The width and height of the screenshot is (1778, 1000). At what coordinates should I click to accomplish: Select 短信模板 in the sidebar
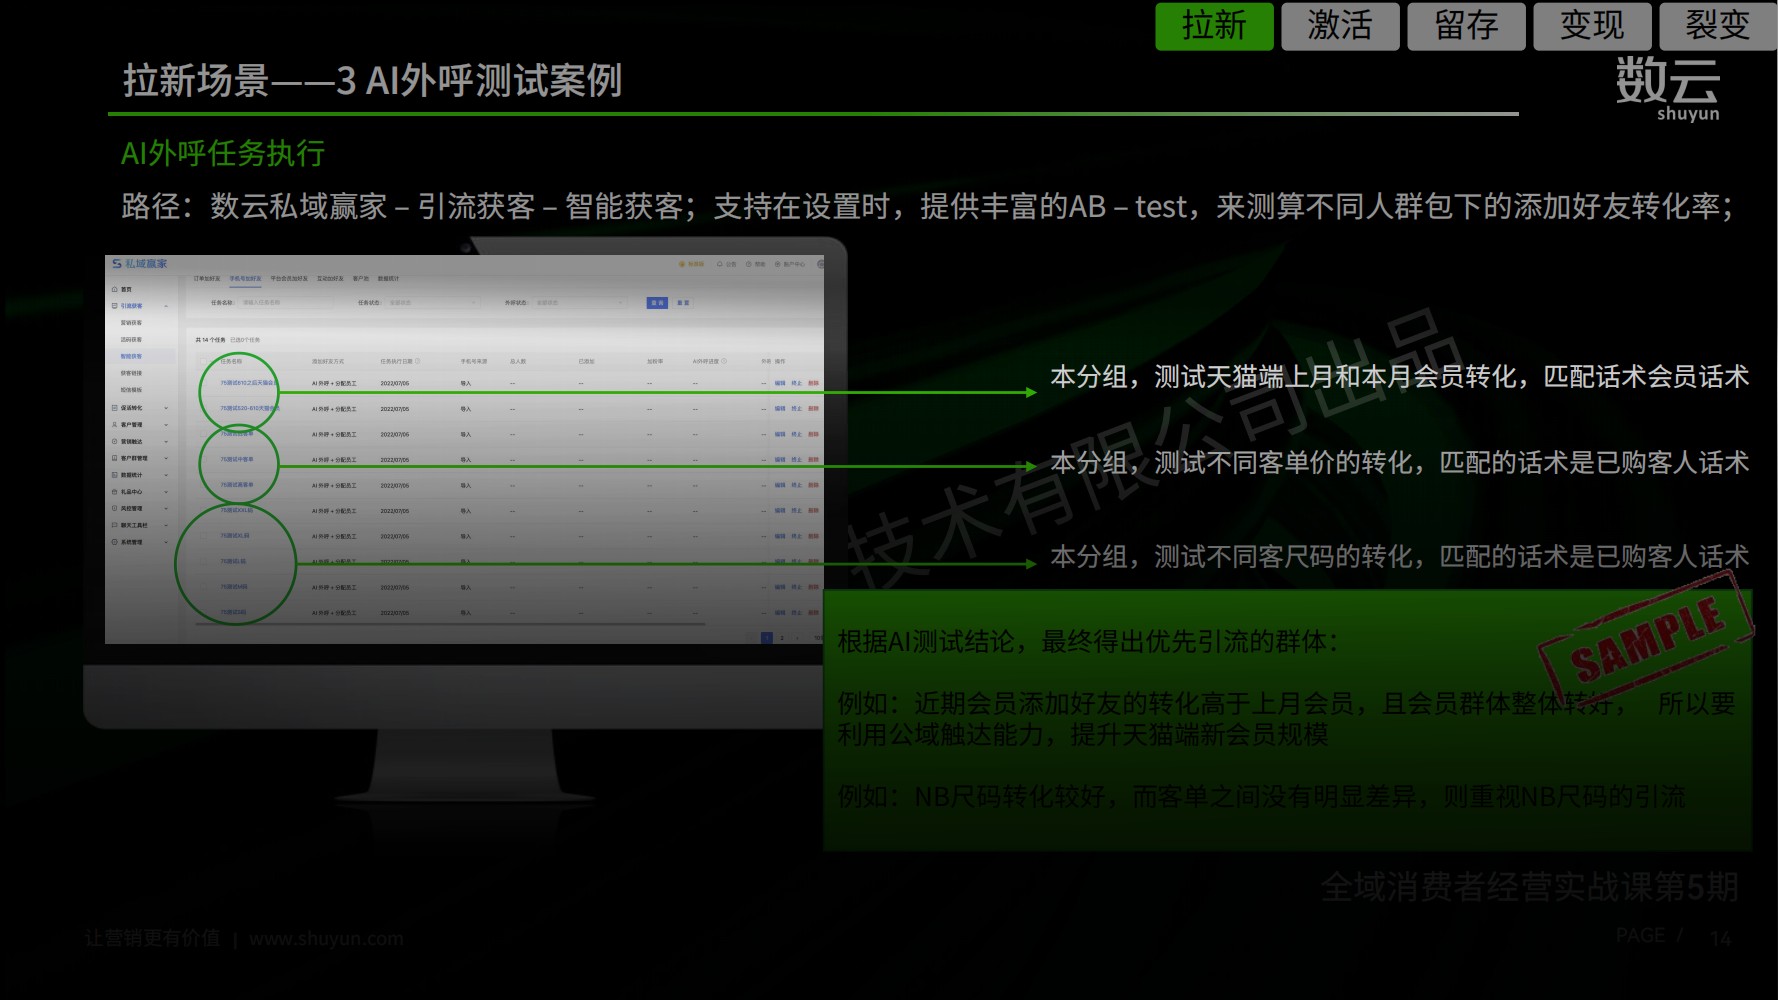coord(131,390)
